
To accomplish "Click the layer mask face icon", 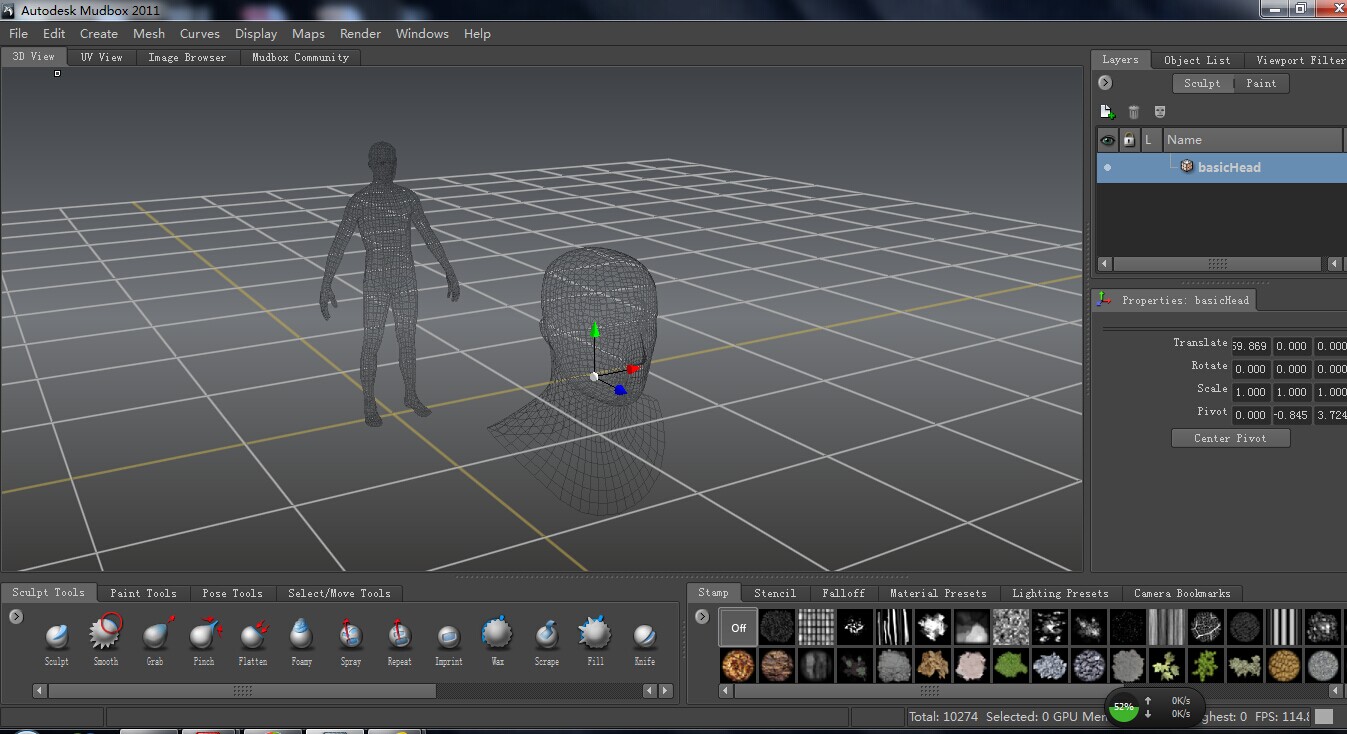I will click(1160, 112).
